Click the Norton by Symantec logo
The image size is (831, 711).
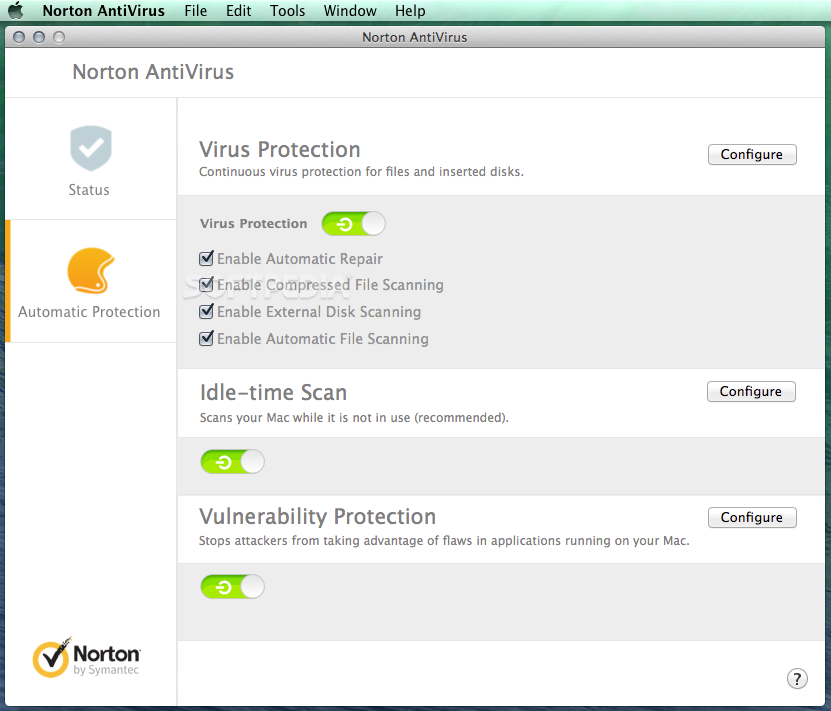pyautogui.click(x=87, y=659)
